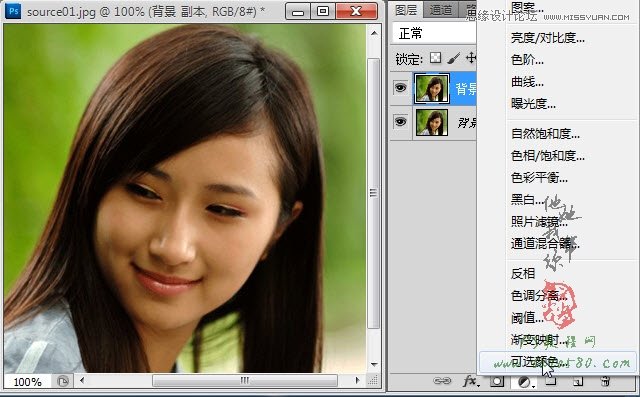Viewport: 640px width, 397px height.
Task: Click the lock position move icon
Action: tap(471, 58)
